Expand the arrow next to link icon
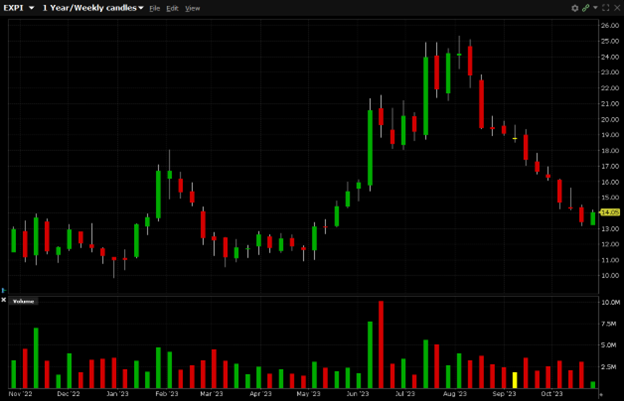 pos(595,8)
